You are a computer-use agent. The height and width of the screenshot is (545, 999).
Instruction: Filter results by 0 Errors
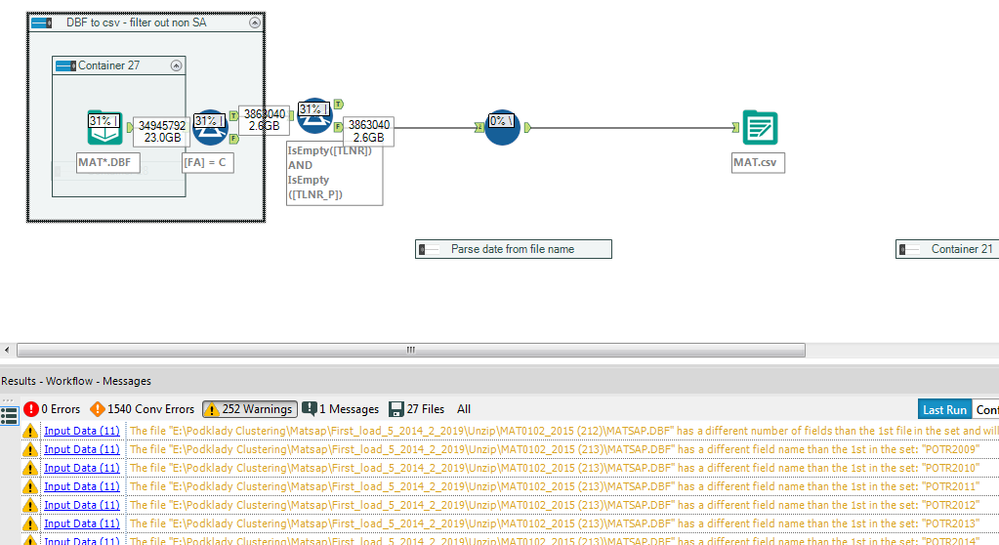coord(52,409)
